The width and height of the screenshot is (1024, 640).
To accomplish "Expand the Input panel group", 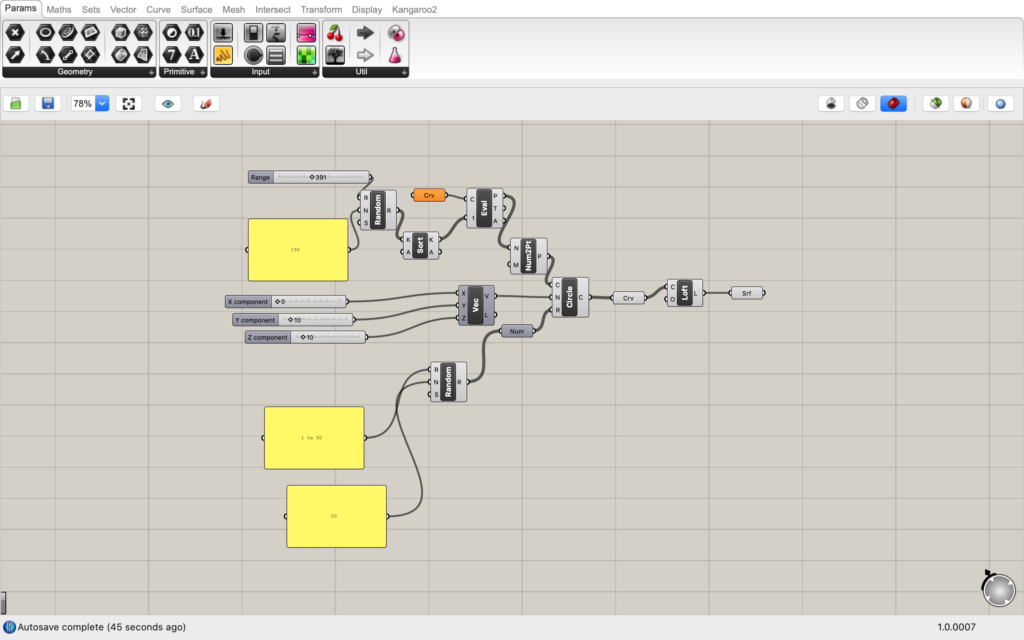I will coord(314,72).
